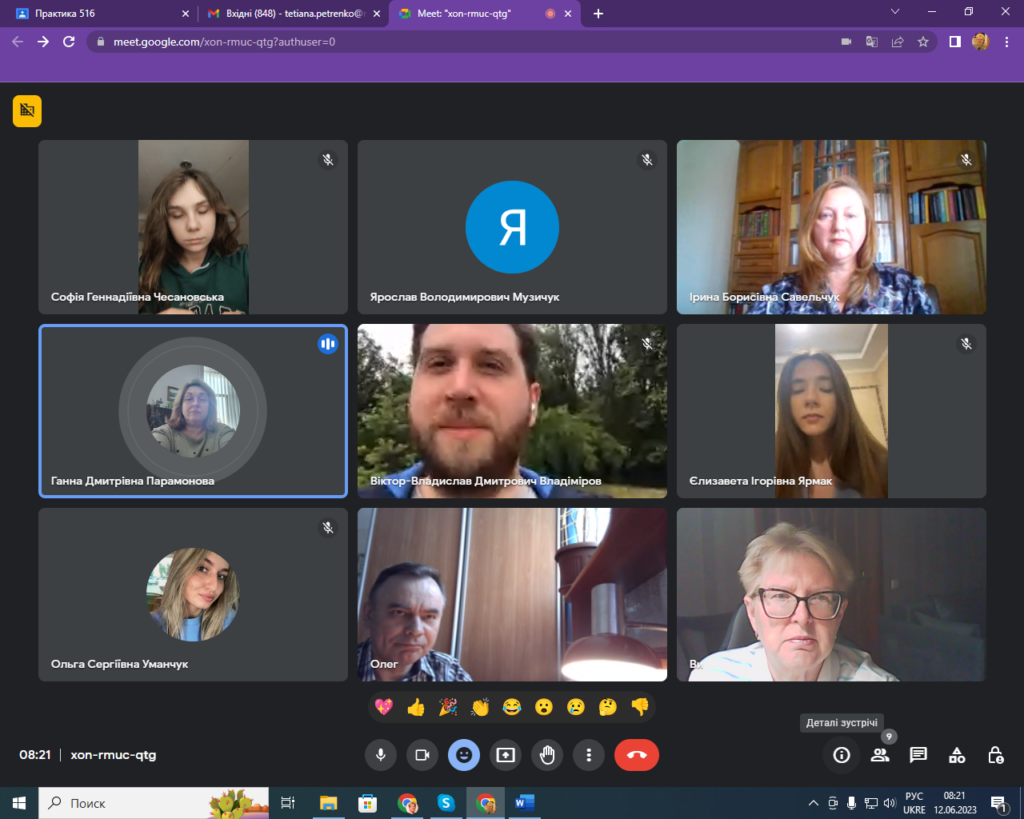Select Олег's video tile
The height and width of the screenshot is (819, 1024).
pyautogui.click(x=512, y=594)
